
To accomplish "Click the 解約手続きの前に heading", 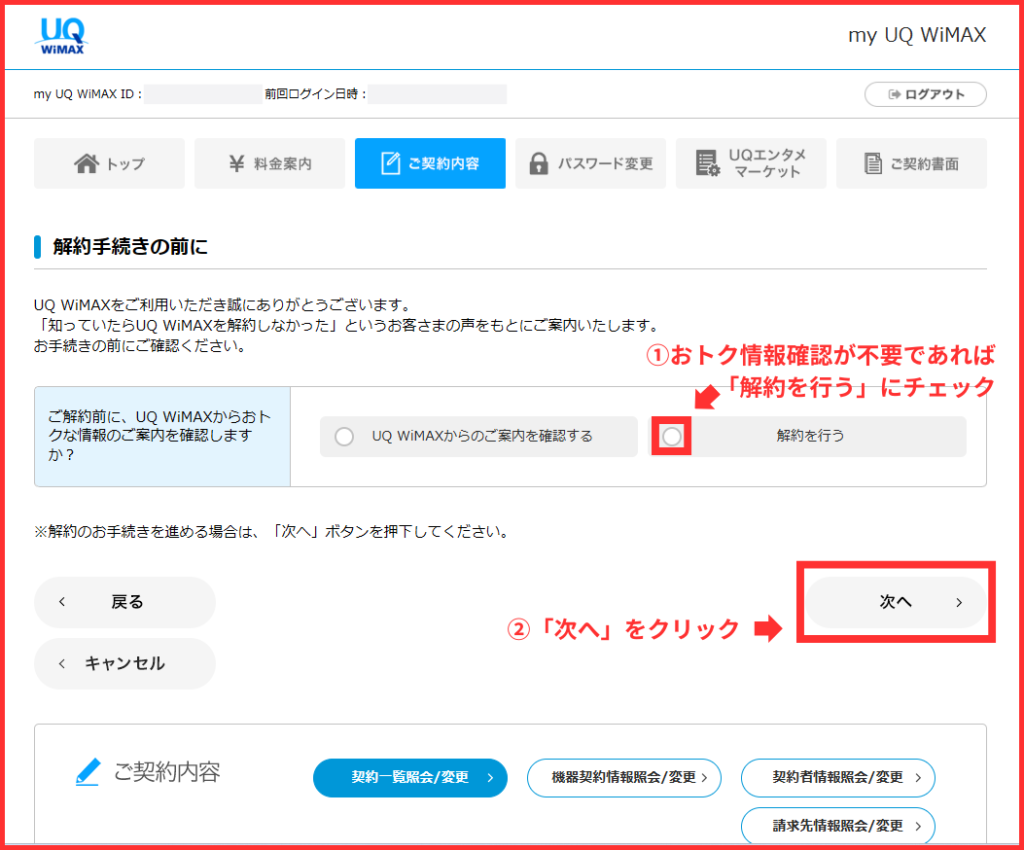I will [x=131, y=247].
